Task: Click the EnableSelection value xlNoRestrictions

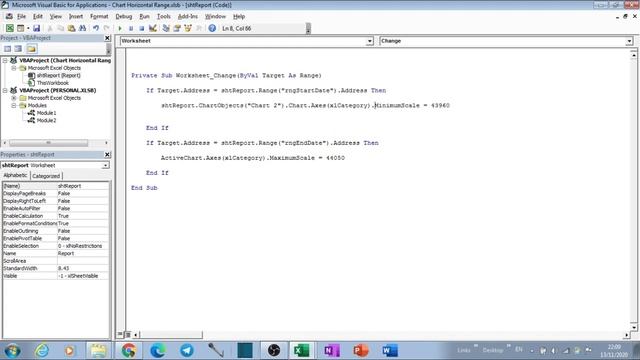Action: tap(83, 246)
